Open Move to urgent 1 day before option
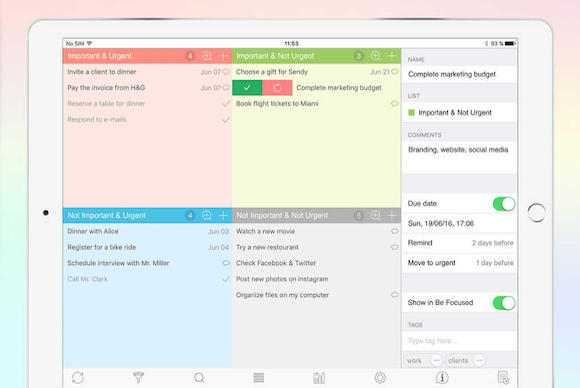580x388 pixels. click(459, 263)
